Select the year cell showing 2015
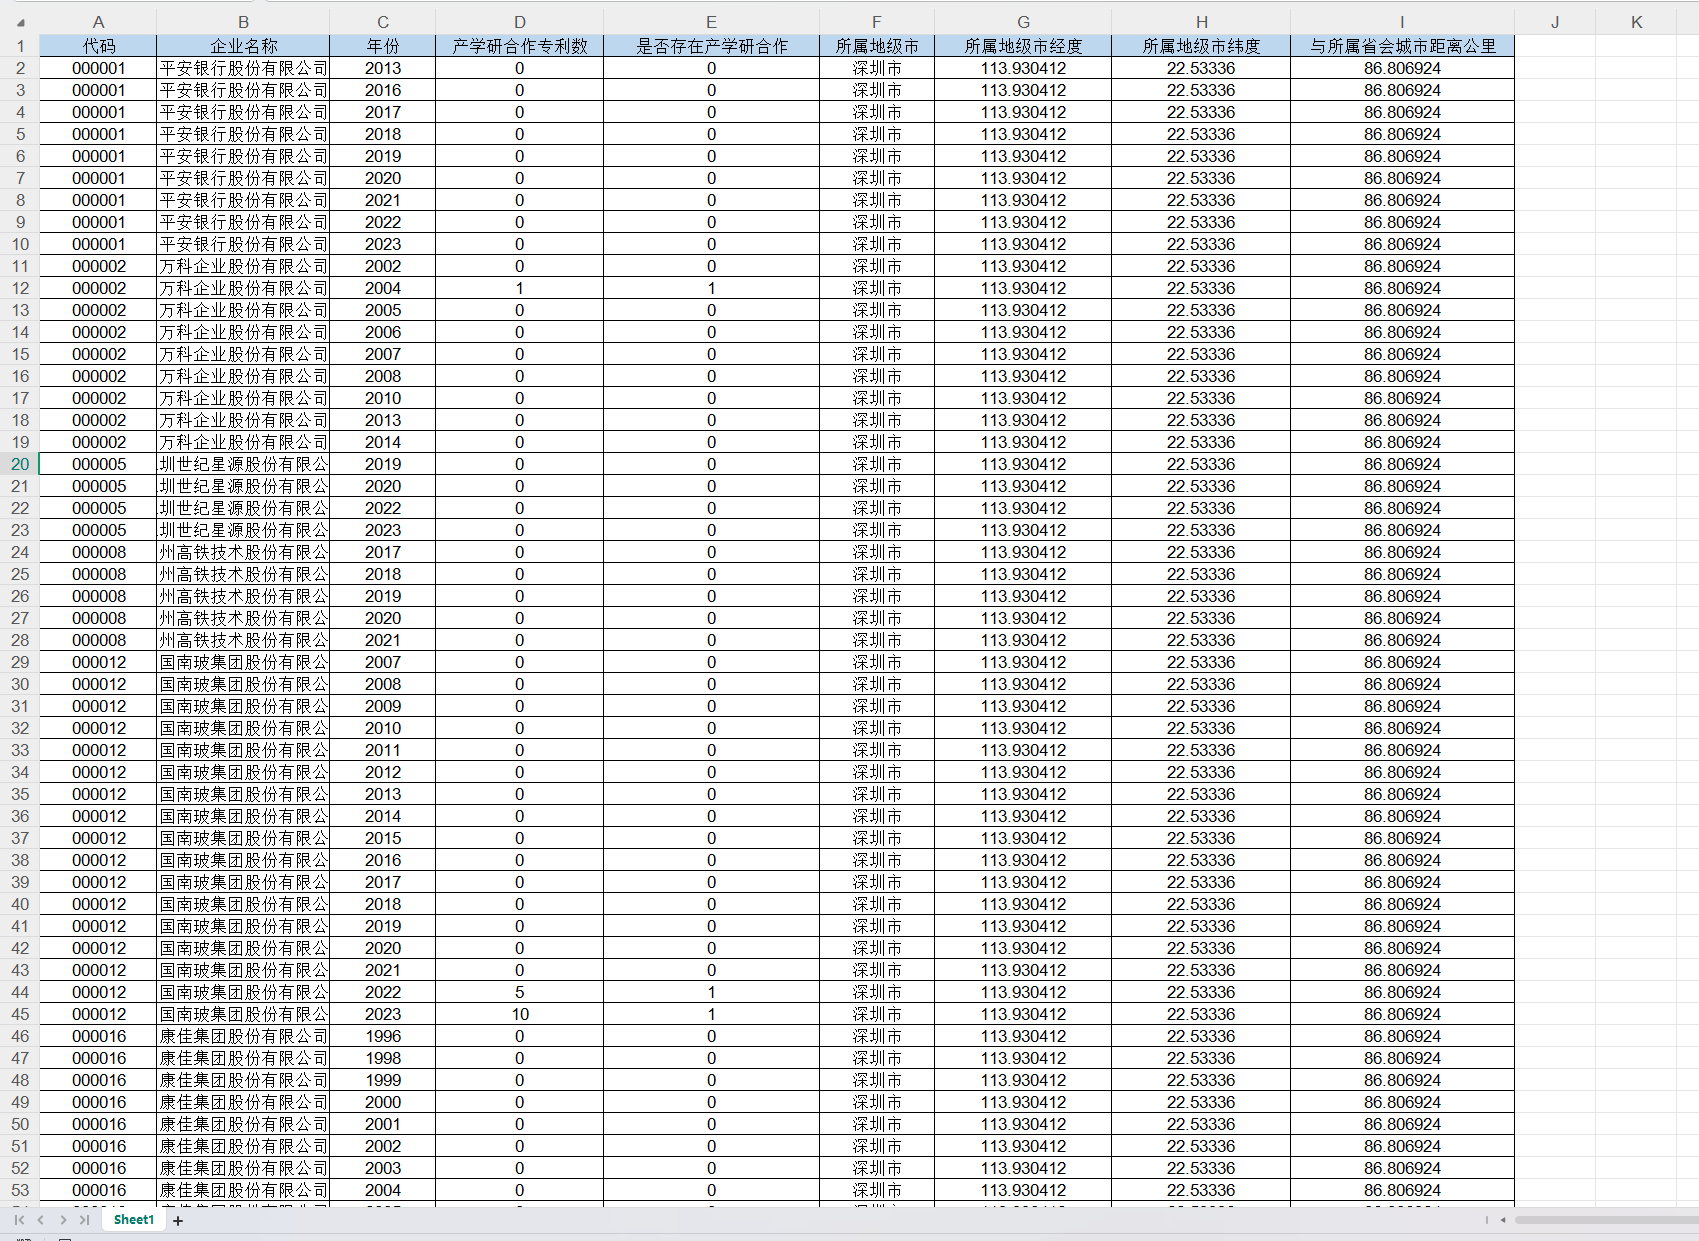1699x1241 pixels. (x=383, y=838)
